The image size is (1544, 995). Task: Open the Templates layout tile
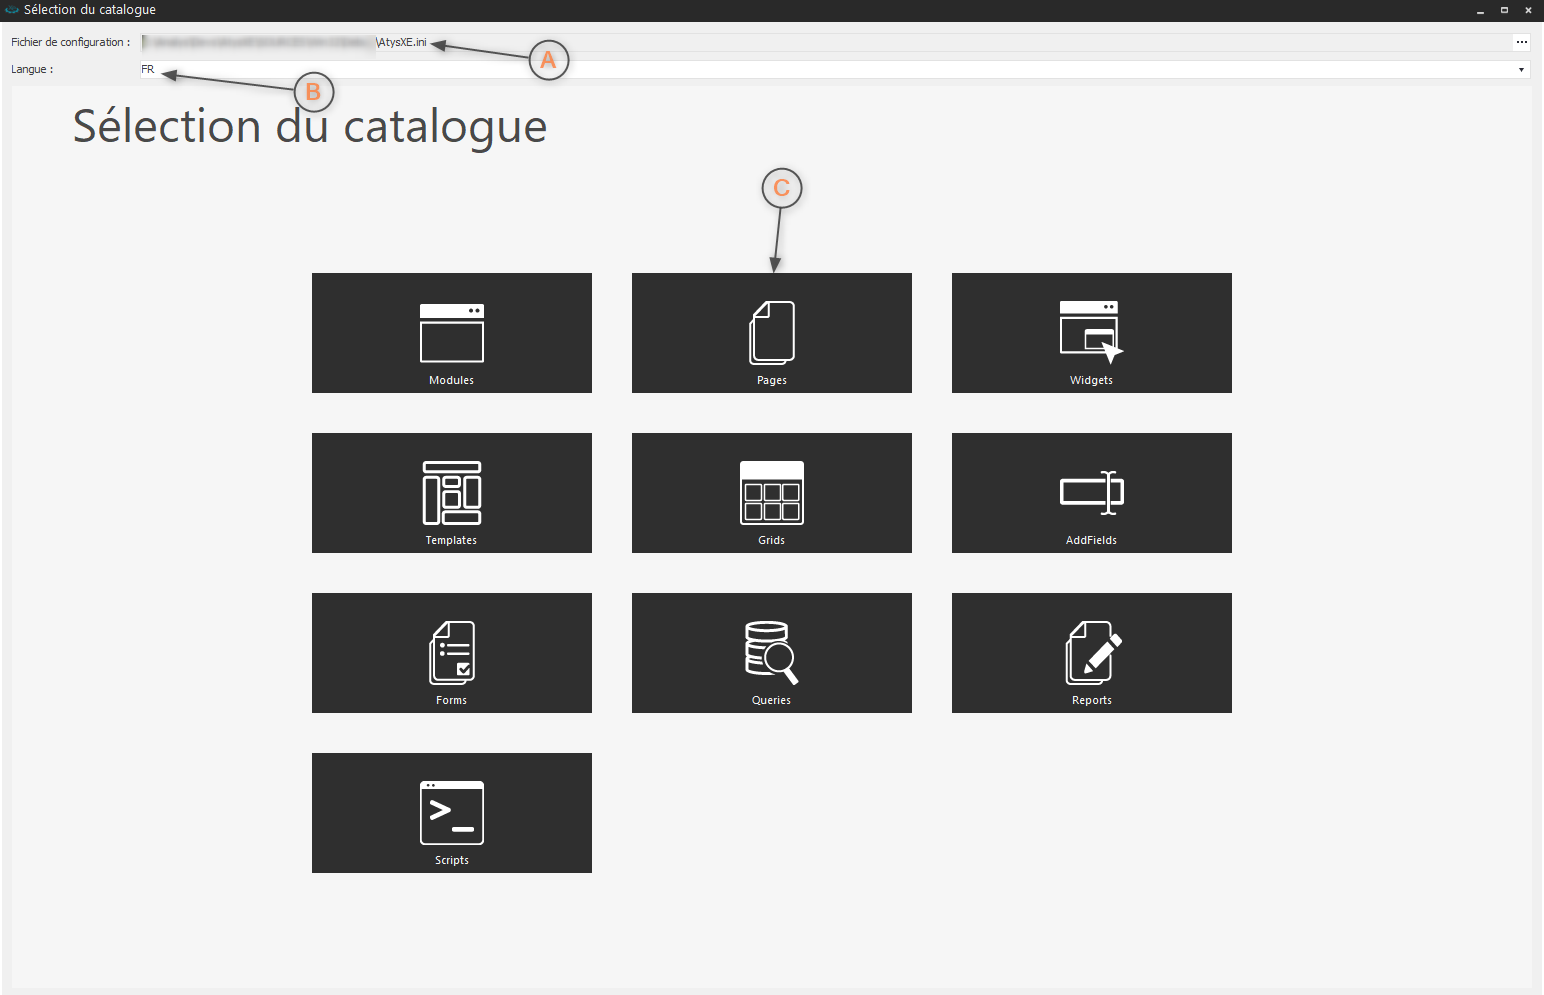451,493
